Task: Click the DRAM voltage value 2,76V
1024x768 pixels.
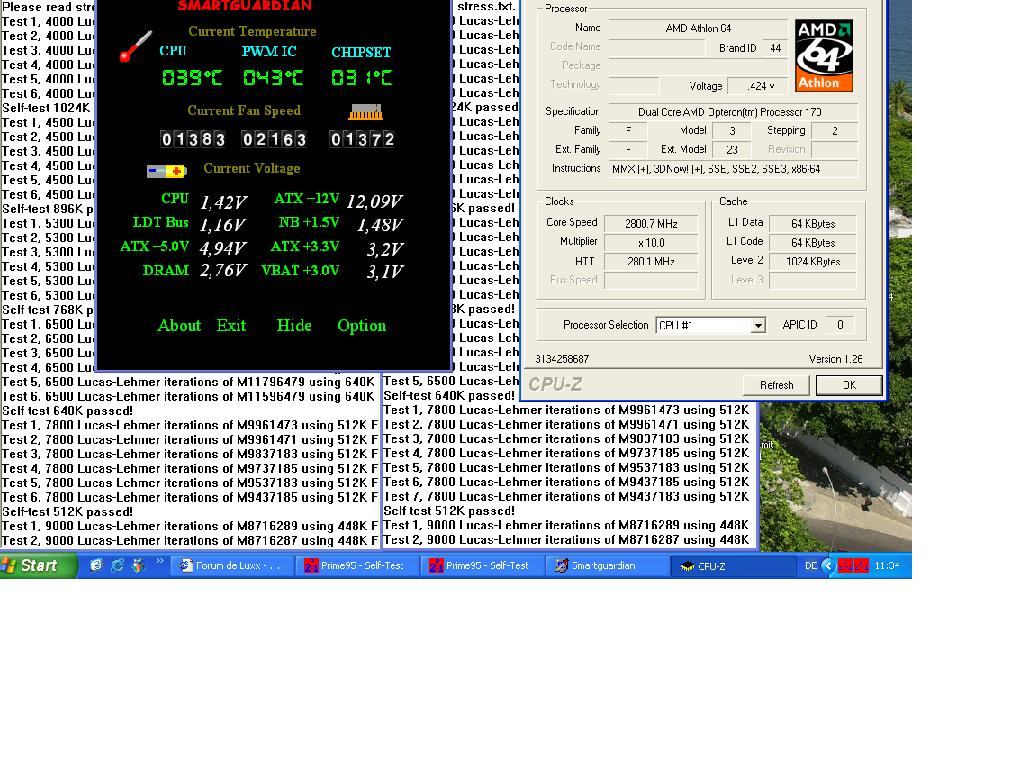Action: click(223, 271)
